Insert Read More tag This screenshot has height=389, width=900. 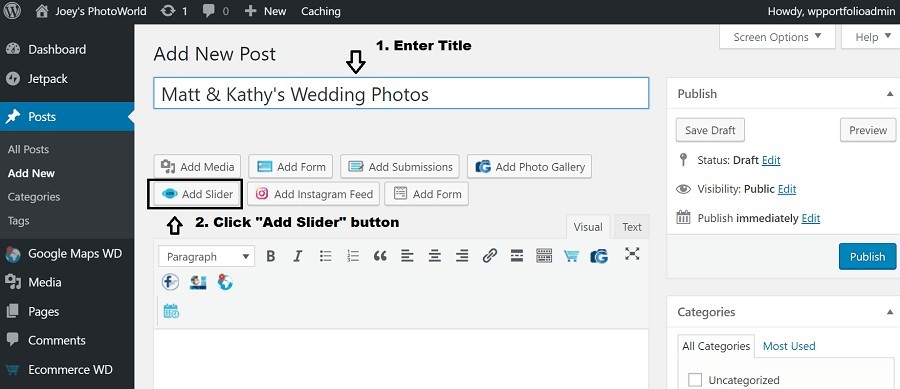tap(517, 256)
